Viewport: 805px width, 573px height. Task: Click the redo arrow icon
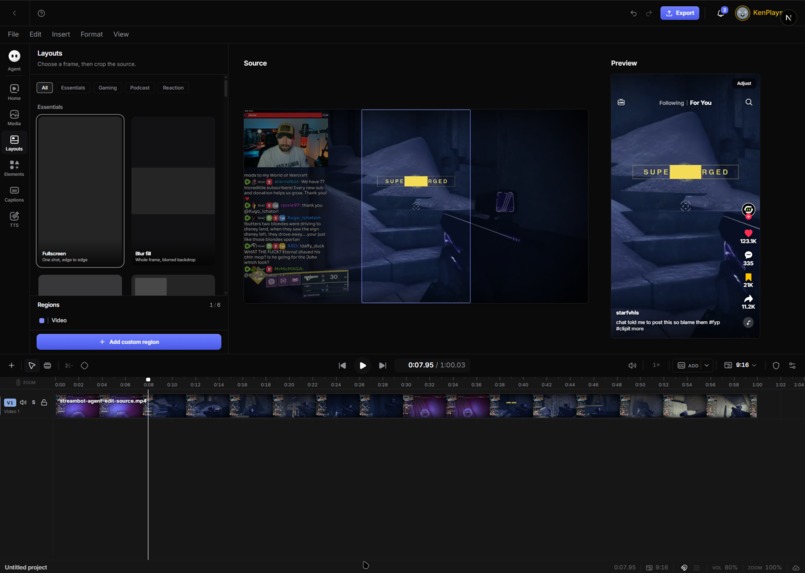[x=648, y=13]
